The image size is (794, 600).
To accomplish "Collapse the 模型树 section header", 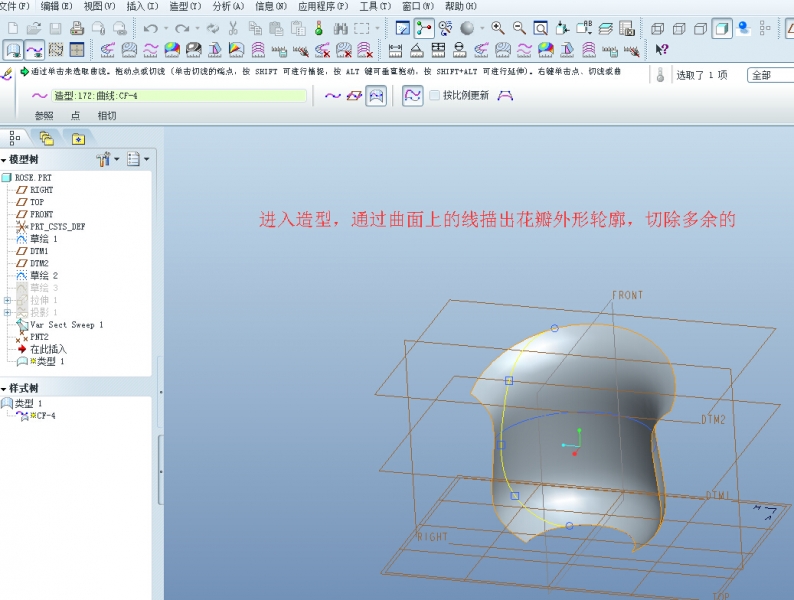I will point(4,160).
